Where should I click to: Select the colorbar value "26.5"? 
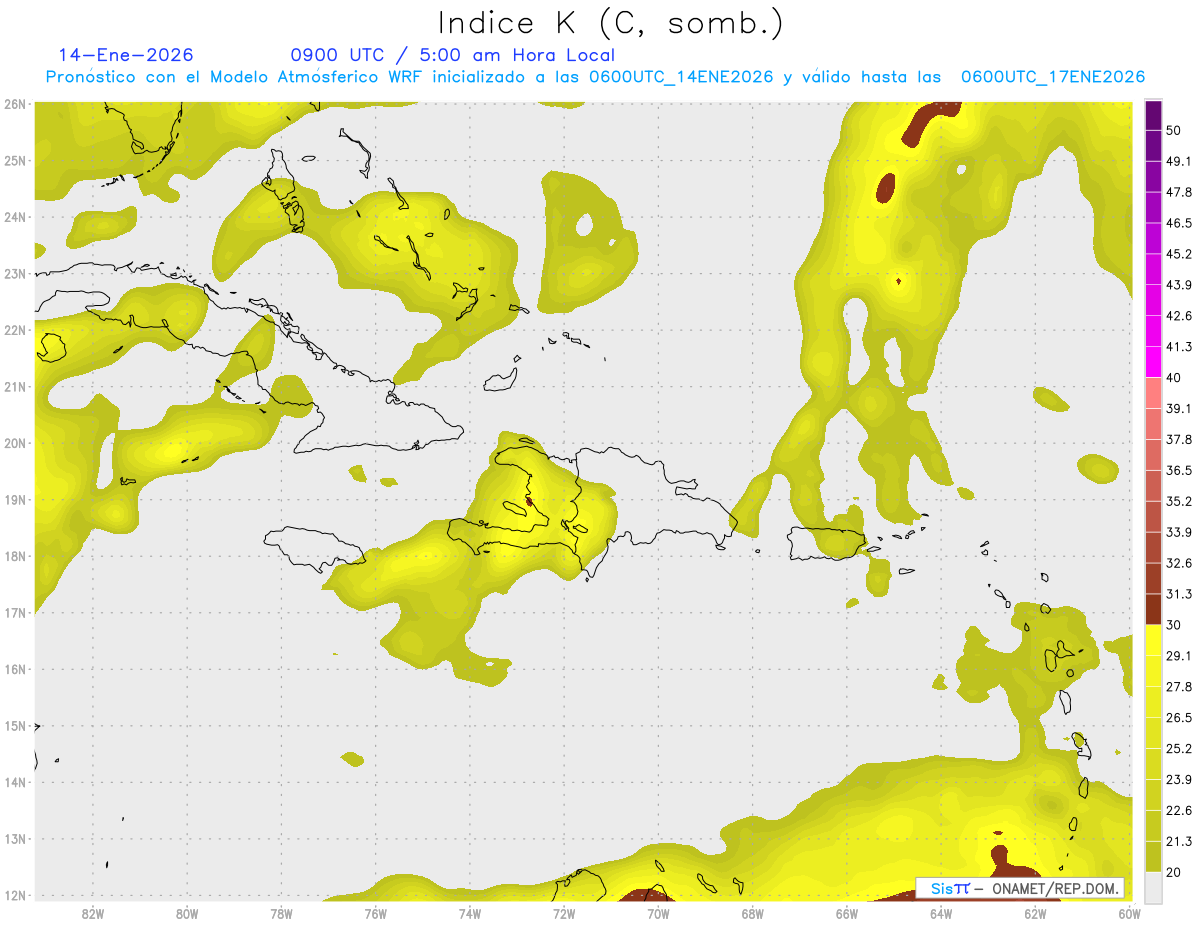(1179, 718)
